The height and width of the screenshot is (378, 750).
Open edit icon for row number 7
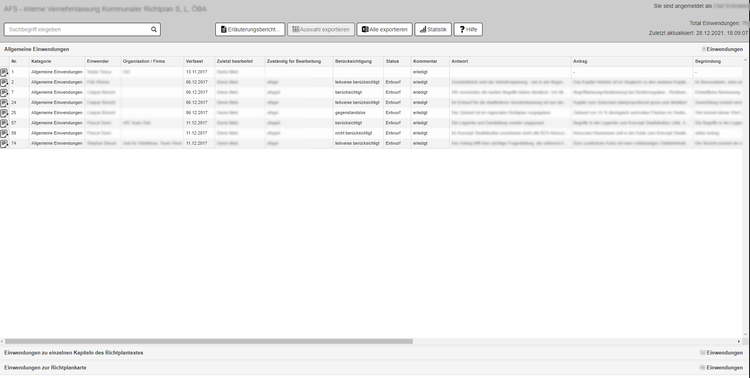[4, 92]
